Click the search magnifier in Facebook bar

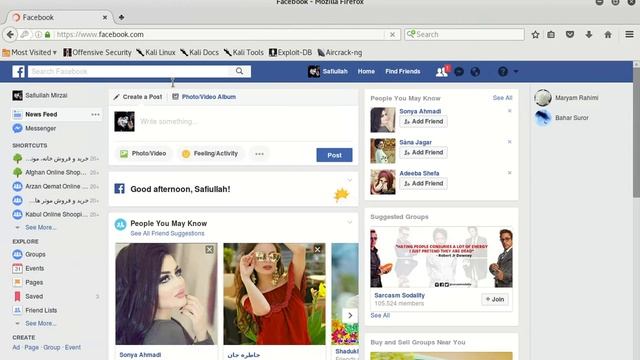240,71
